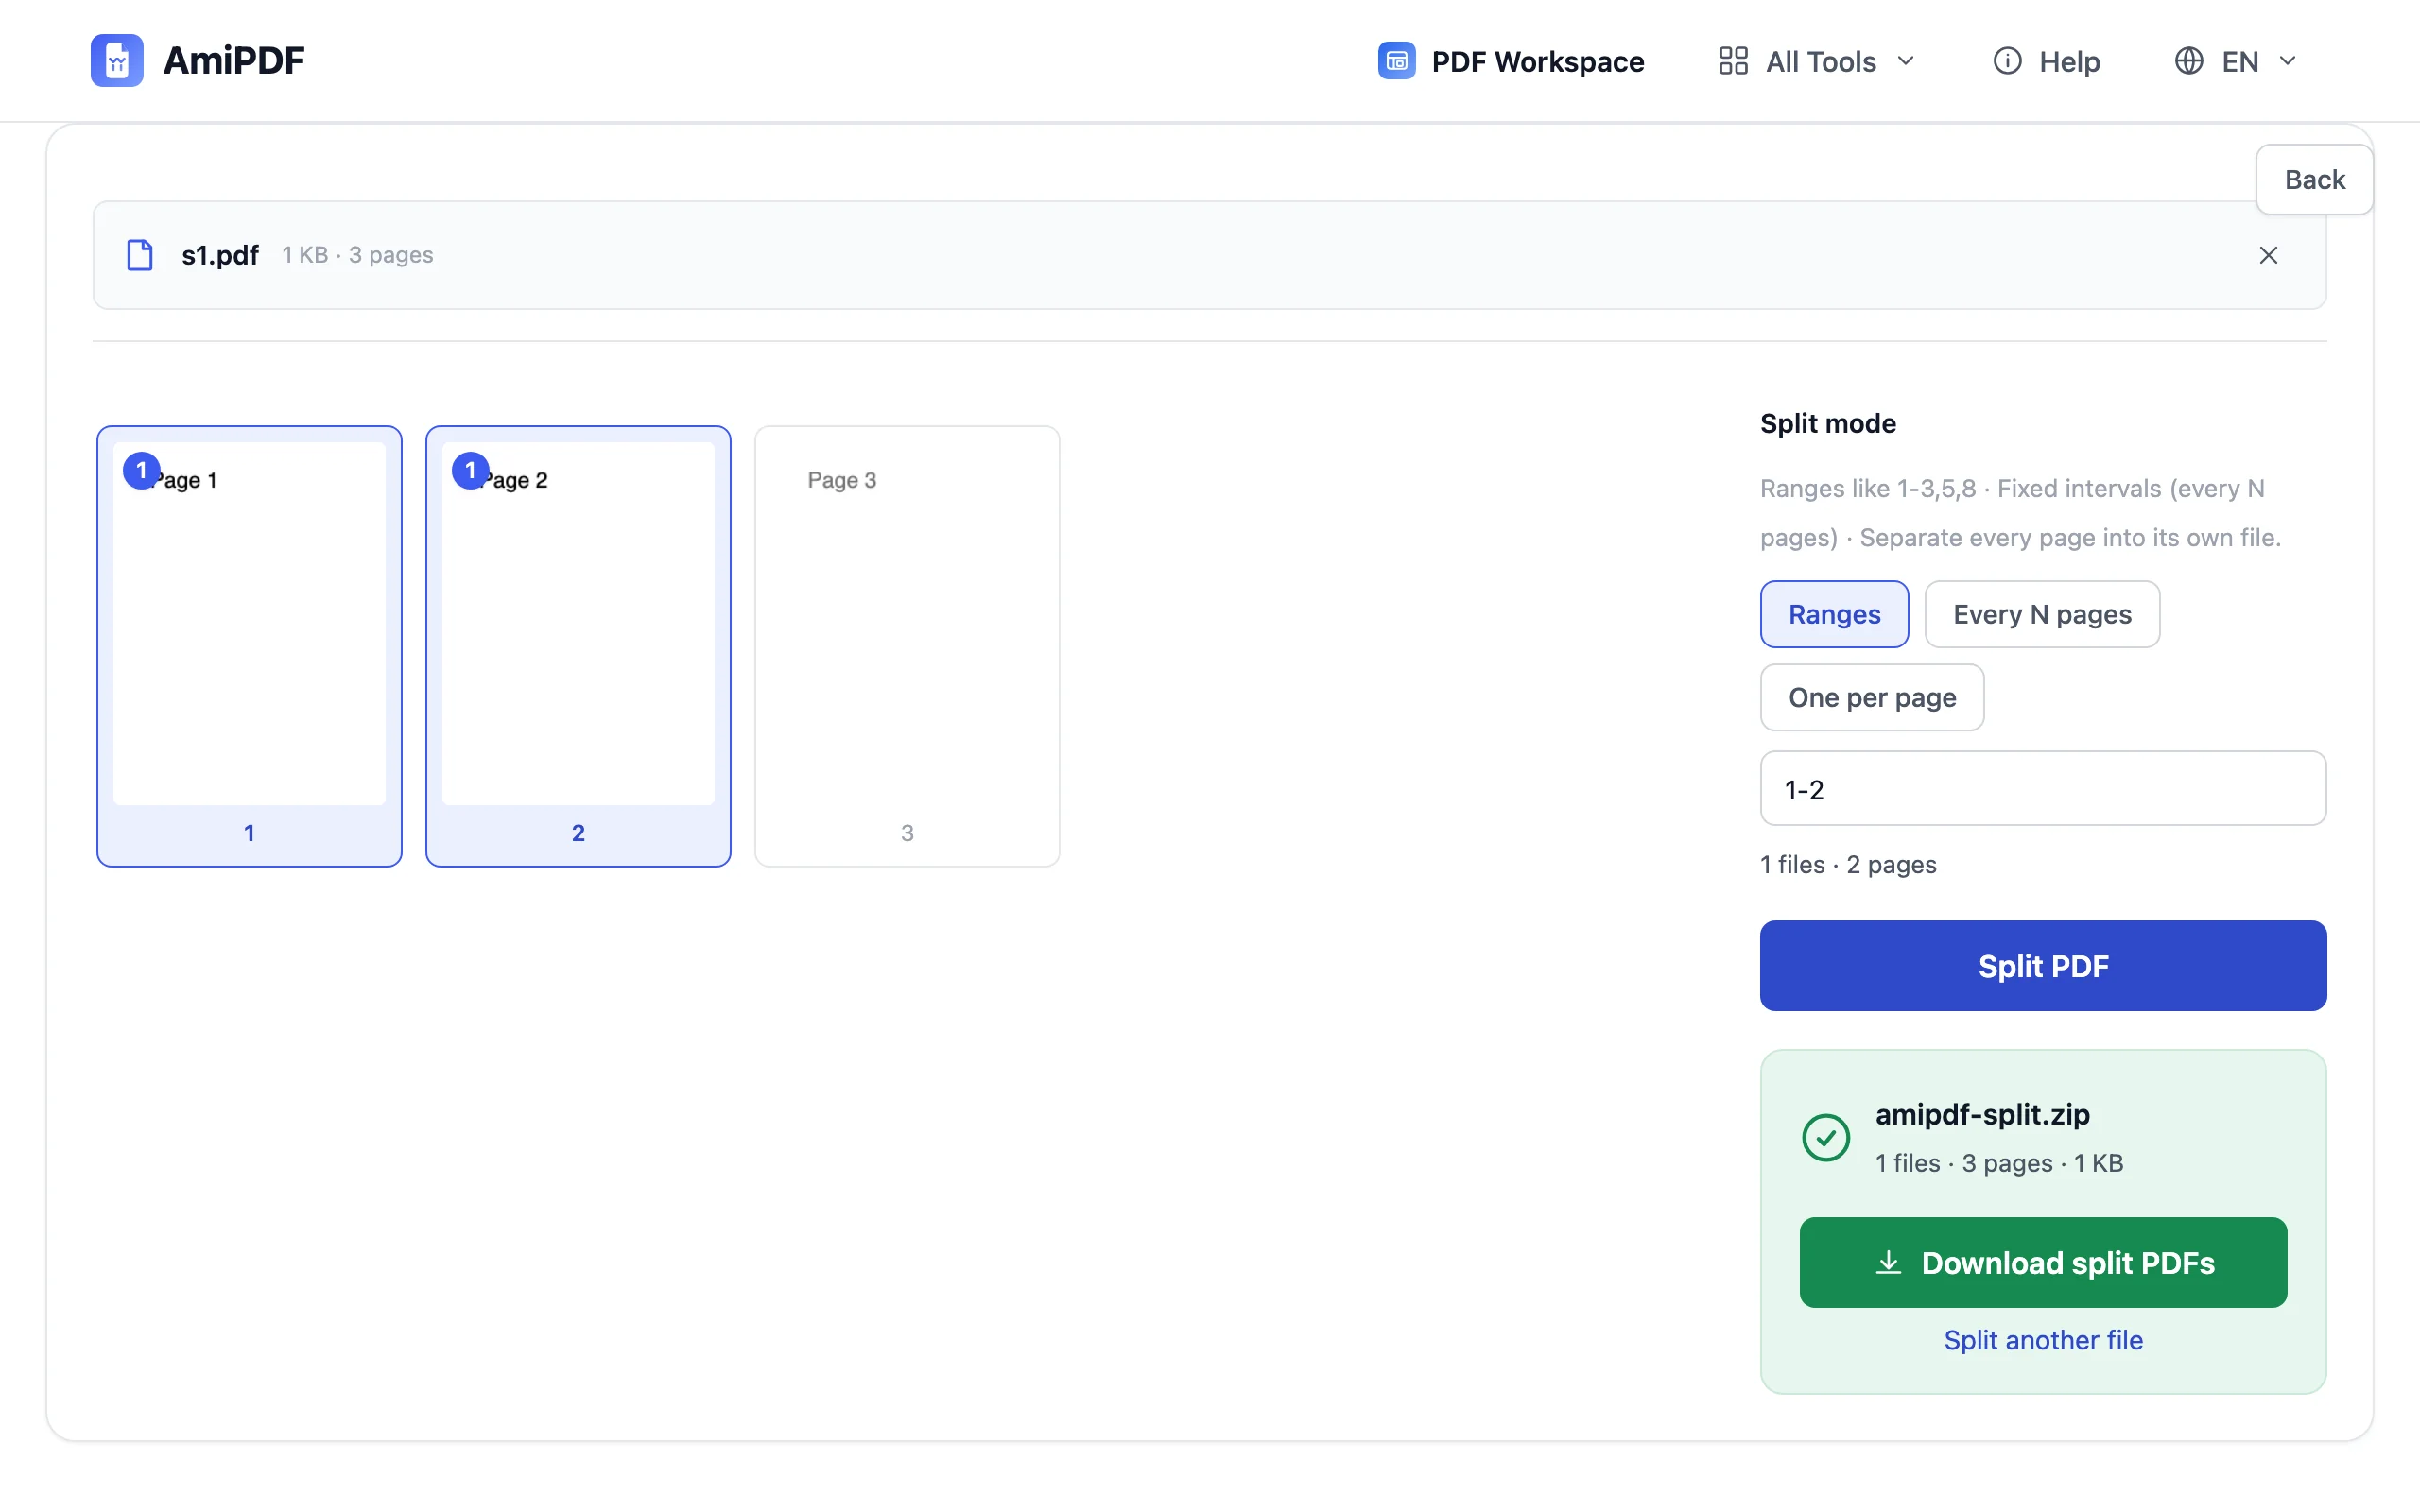Expand the All Tools dropdown chevron
Screen dimensions: 2420x1512
point(1905,61)
